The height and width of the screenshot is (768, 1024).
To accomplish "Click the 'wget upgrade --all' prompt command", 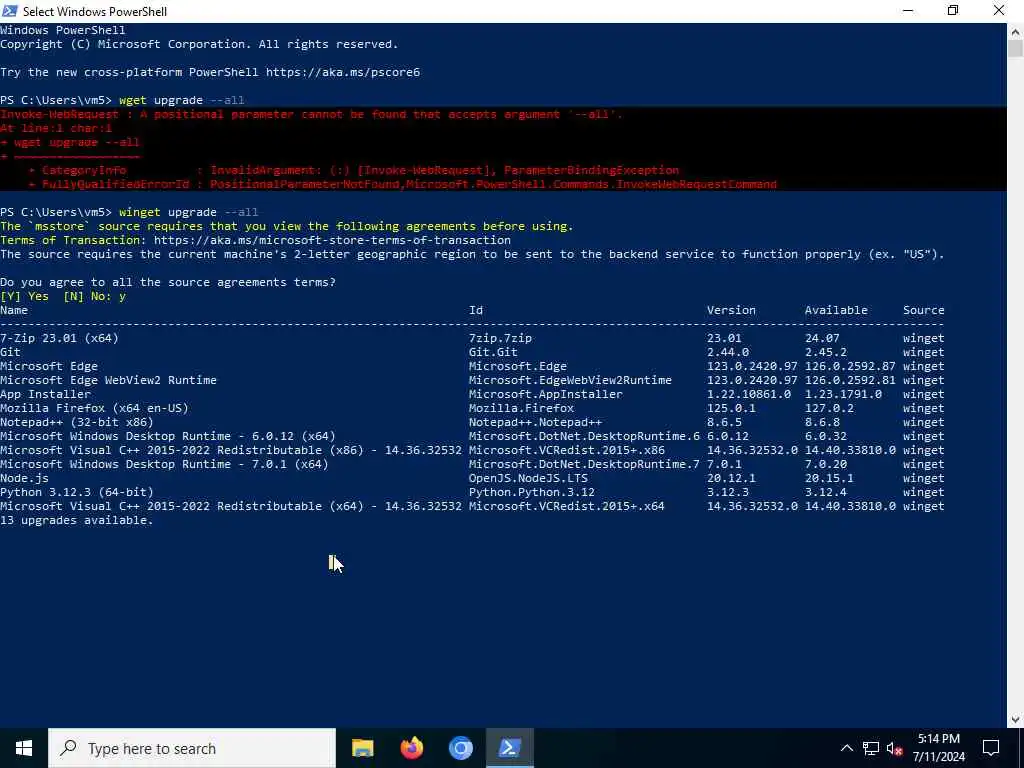I will tap(182, 101).
